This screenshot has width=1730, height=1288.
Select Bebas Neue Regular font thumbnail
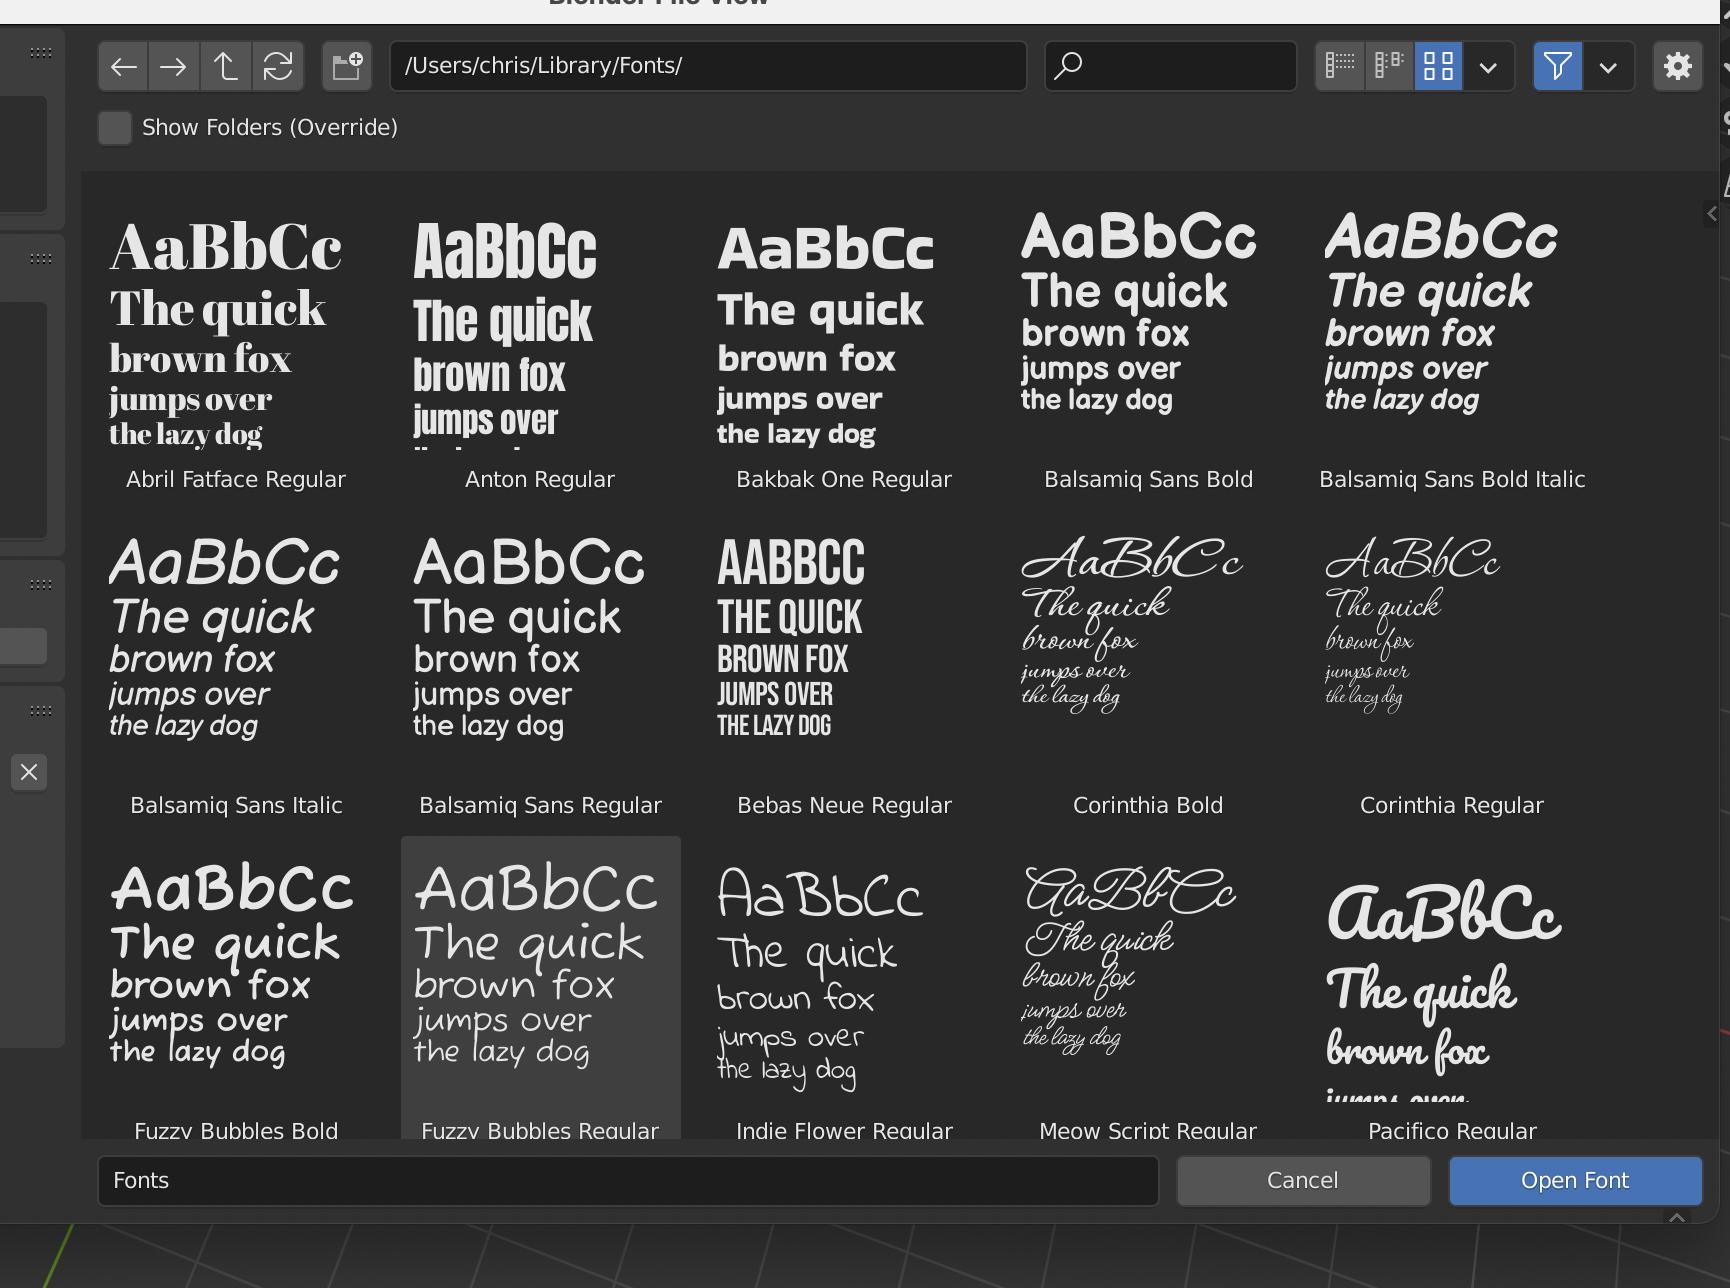pos(844,670)
